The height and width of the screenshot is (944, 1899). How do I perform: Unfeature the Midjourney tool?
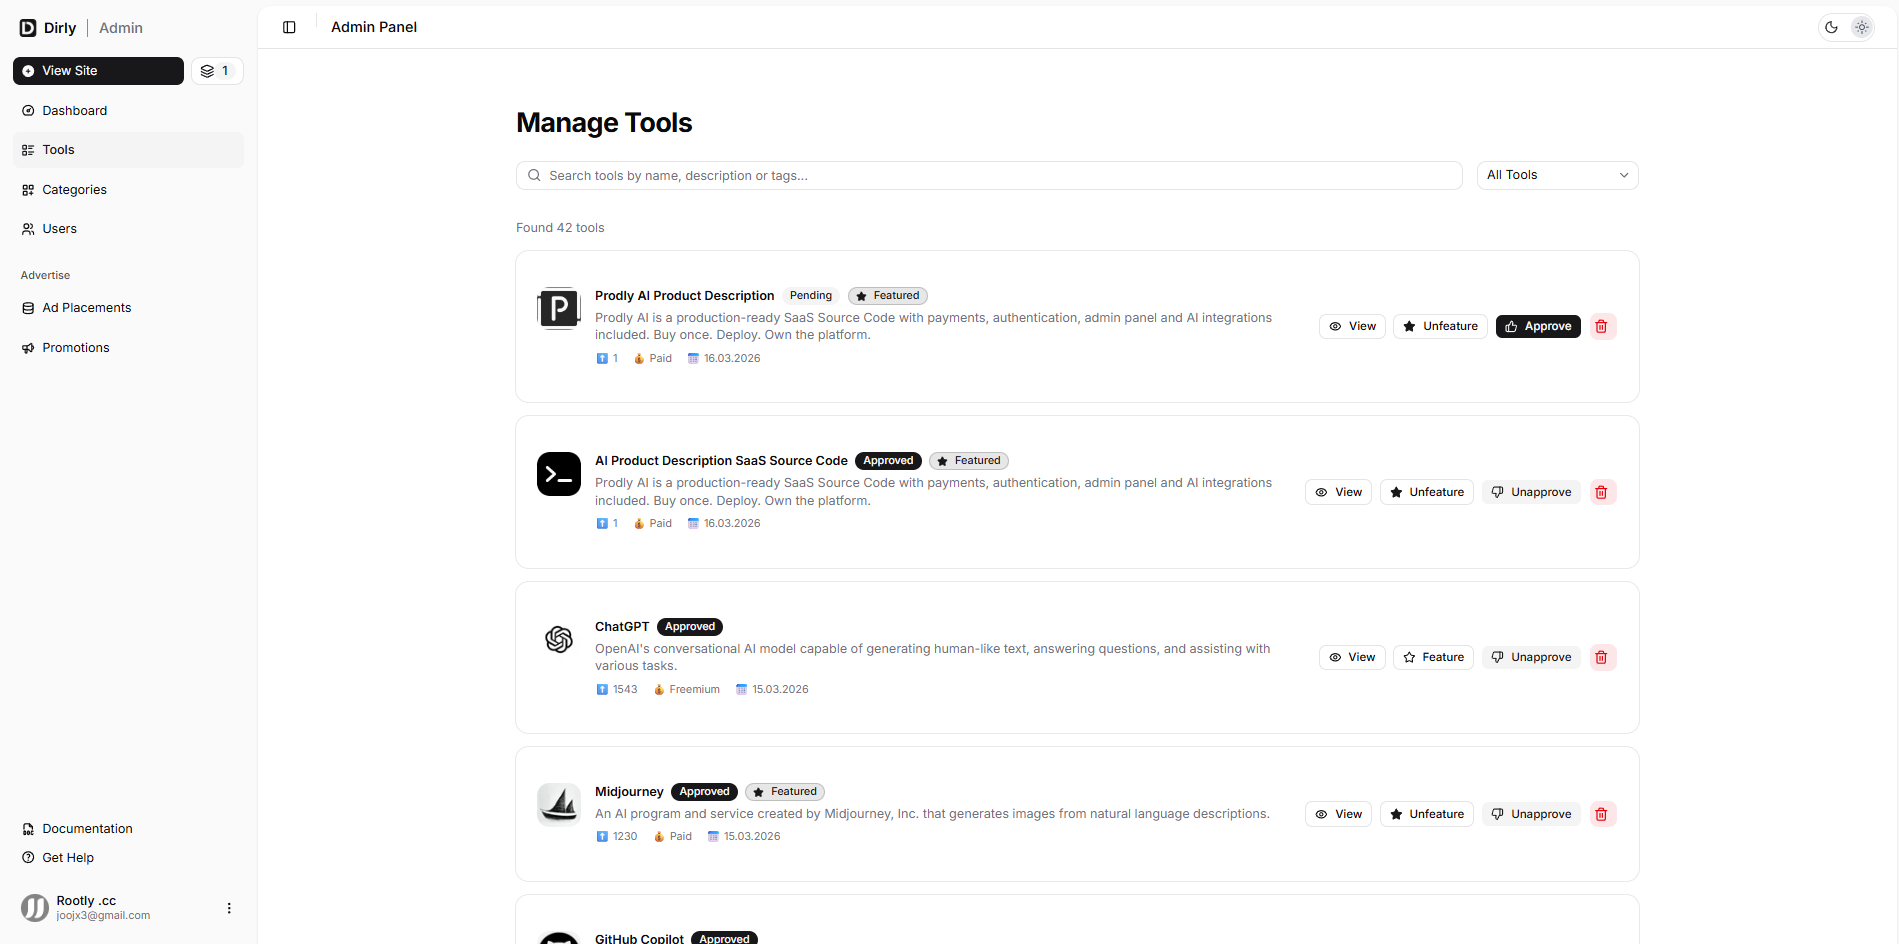point(1426,814)
